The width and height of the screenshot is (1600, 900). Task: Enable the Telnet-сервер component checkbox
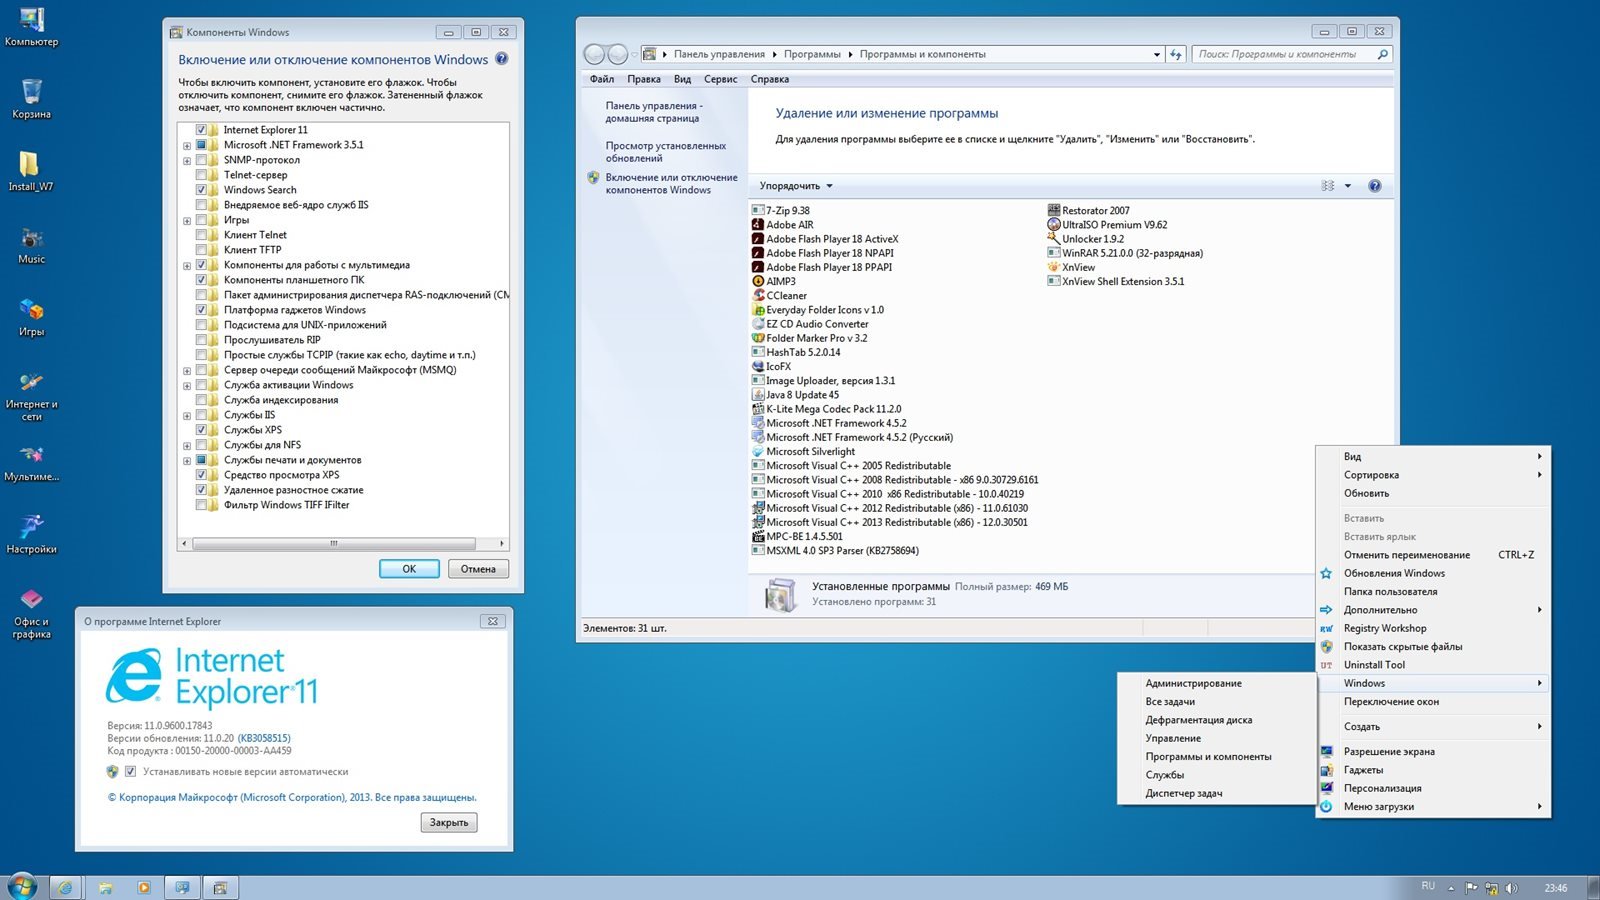point(202,175)
